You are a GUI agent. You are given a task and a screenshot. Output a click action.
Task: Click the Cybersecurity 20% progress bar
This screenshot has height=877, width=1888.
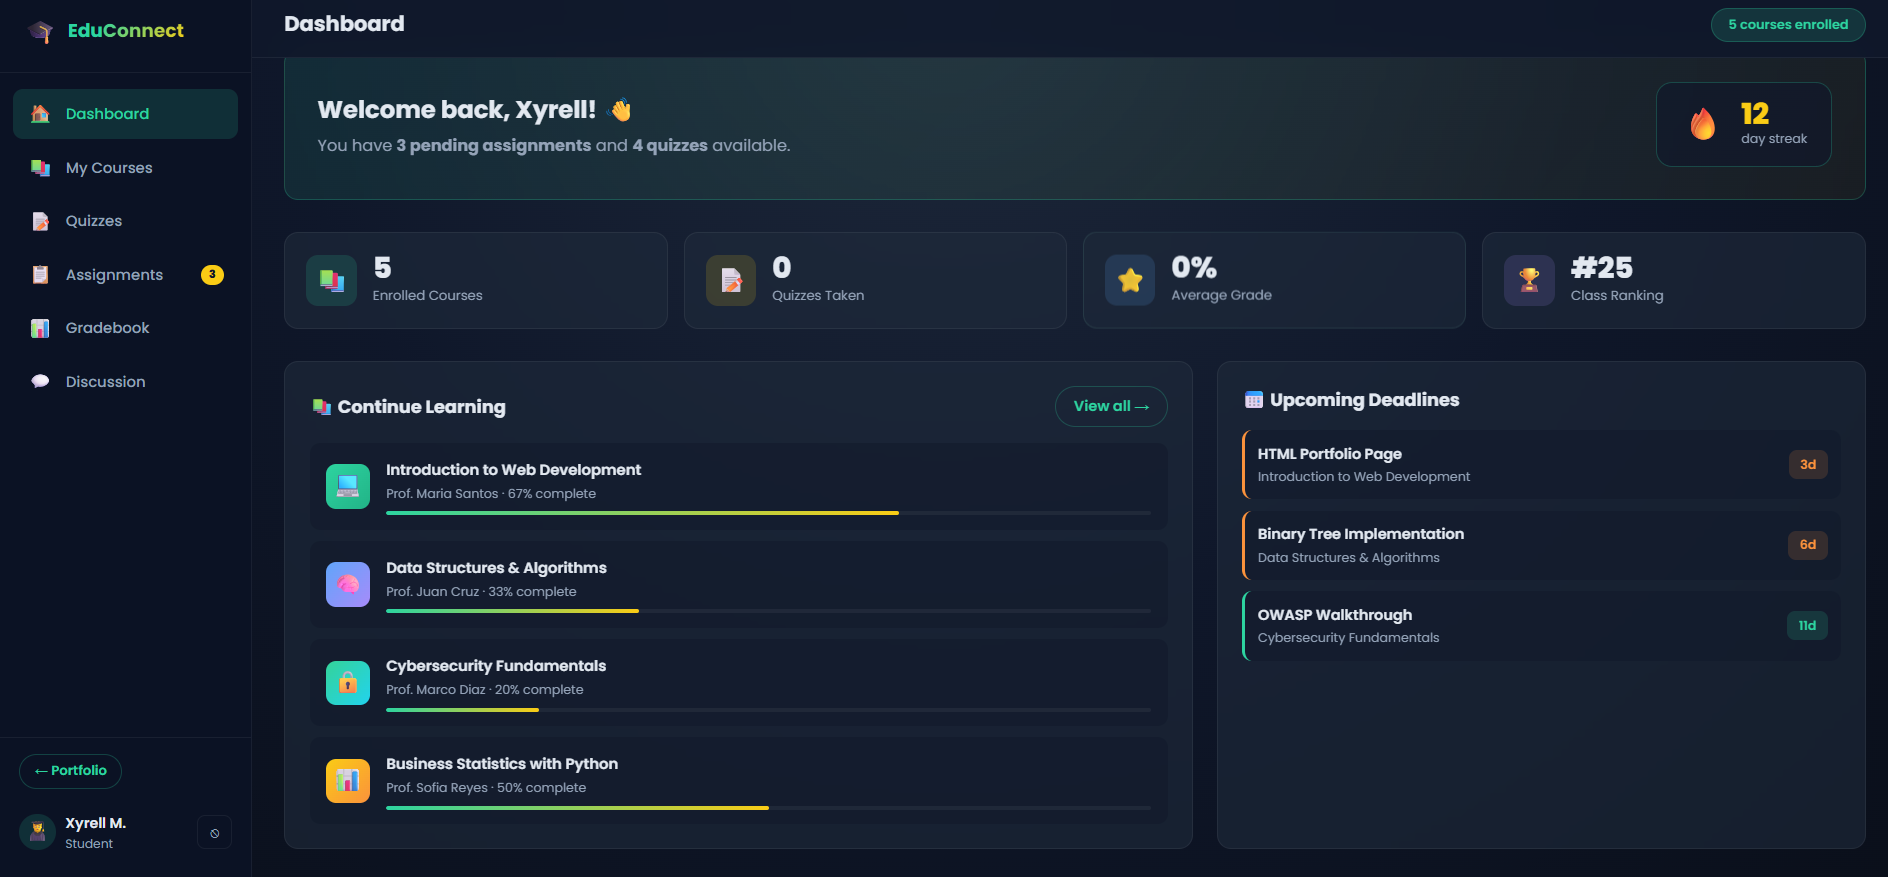point(768,709)
